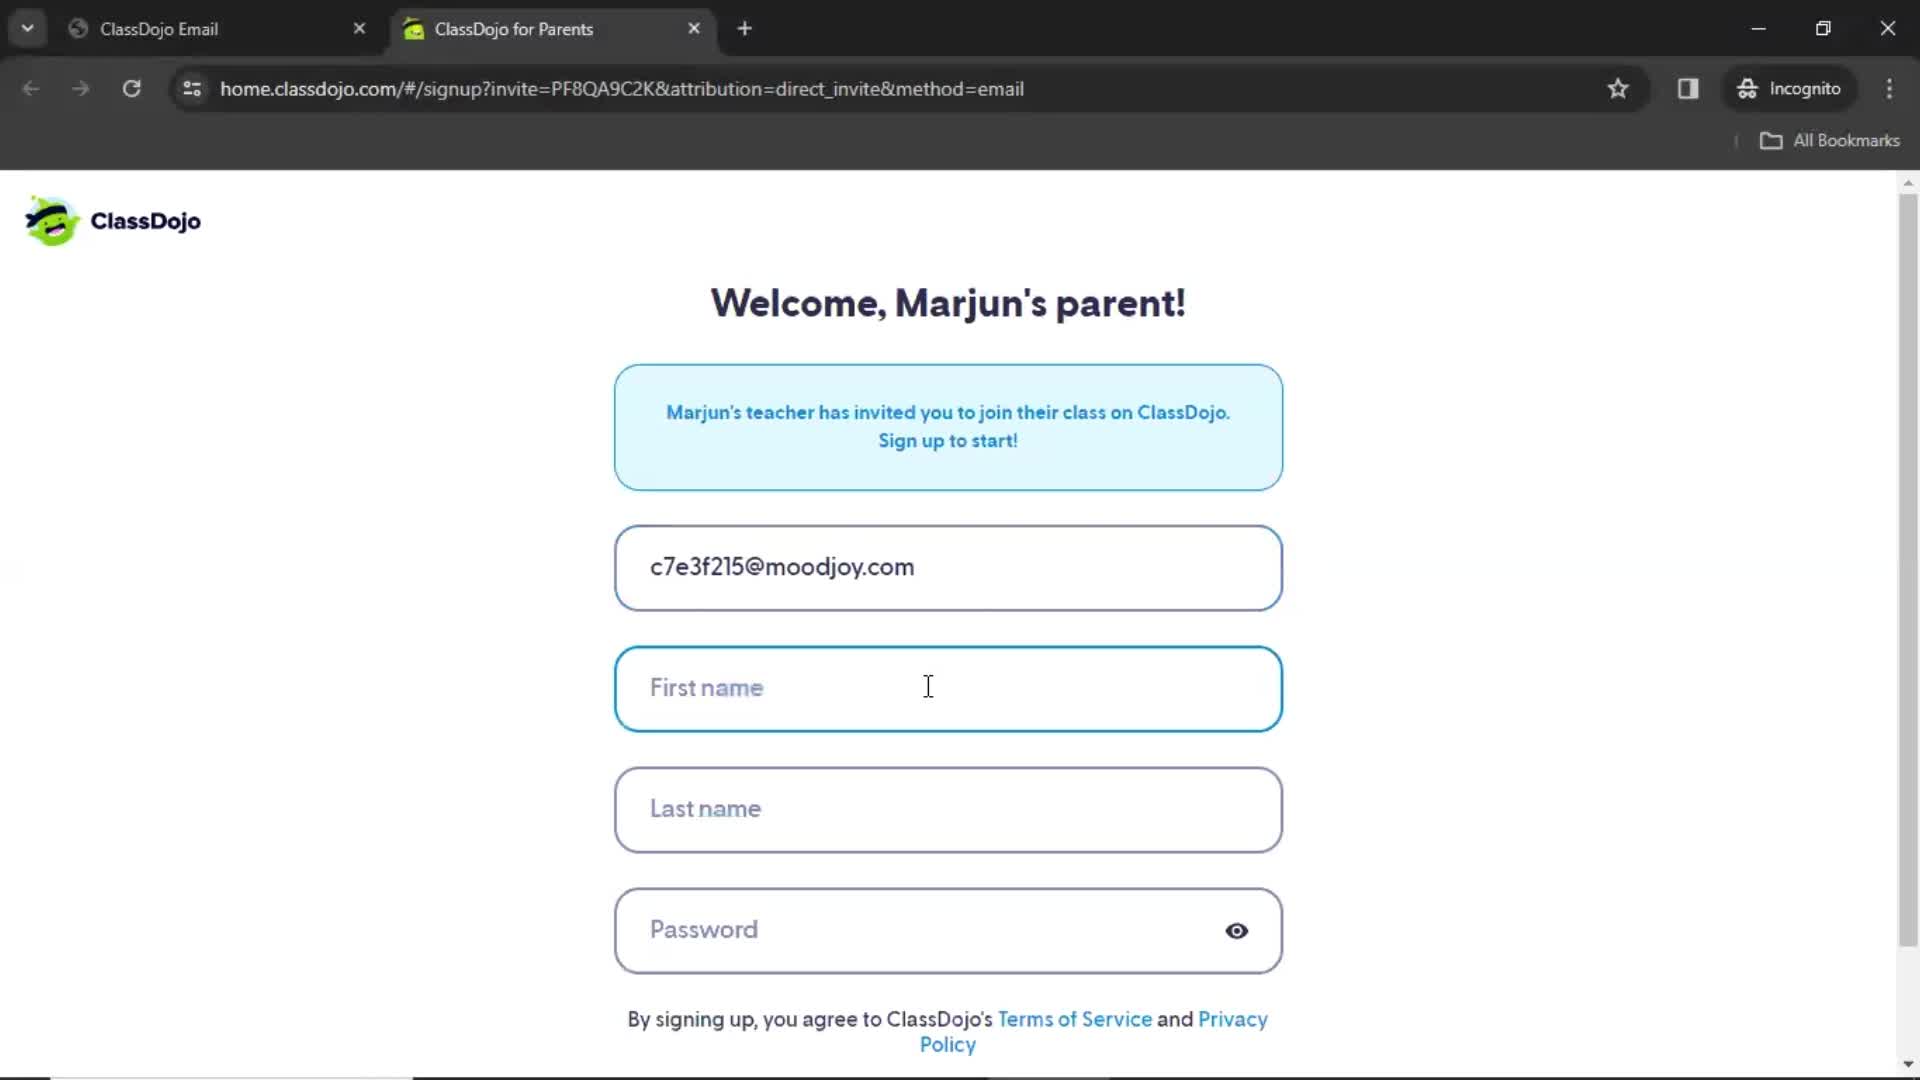The image size is (1920, 1080).
Task: Open Incognito profile indicator
Action: [1790, 89]
